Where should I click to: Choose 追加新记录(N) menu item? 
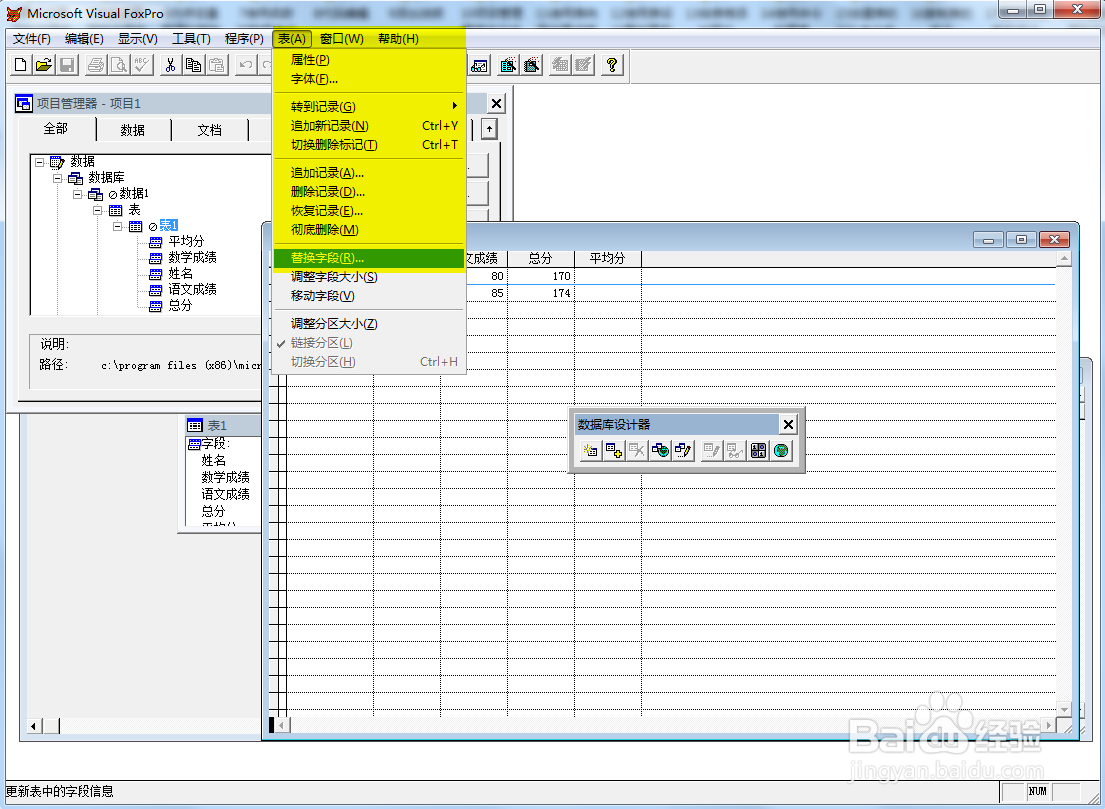pyautogui.click(x=369, y=125)
